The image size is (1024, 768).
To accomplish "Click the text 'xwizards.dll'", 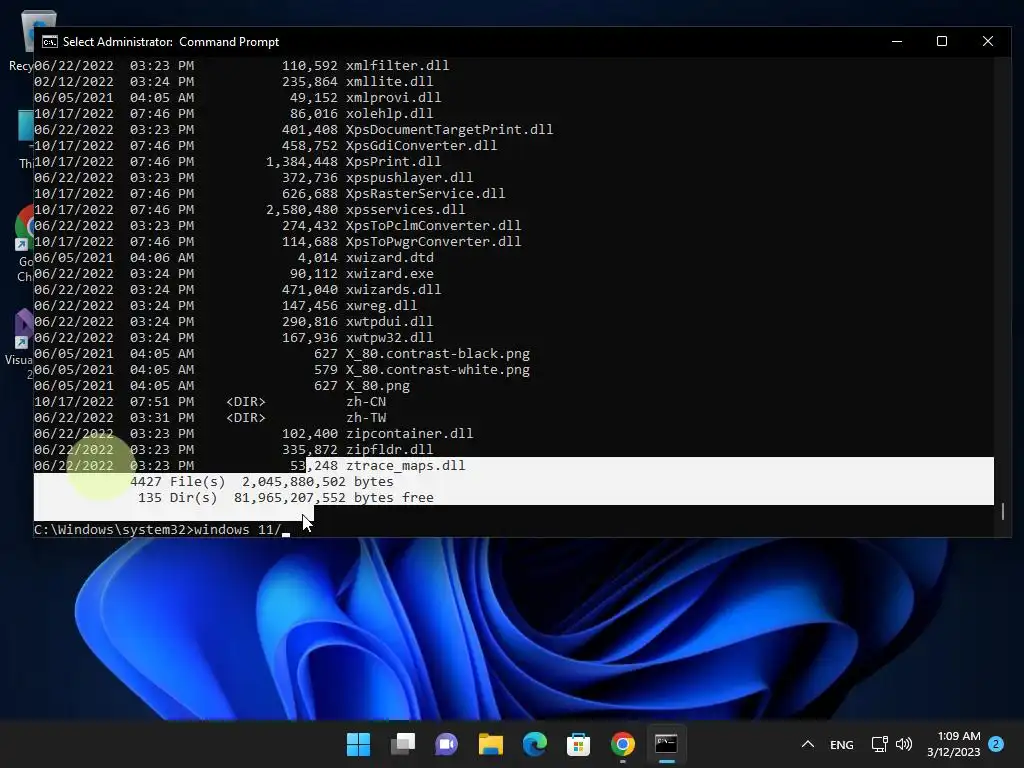I will point(393,289).
